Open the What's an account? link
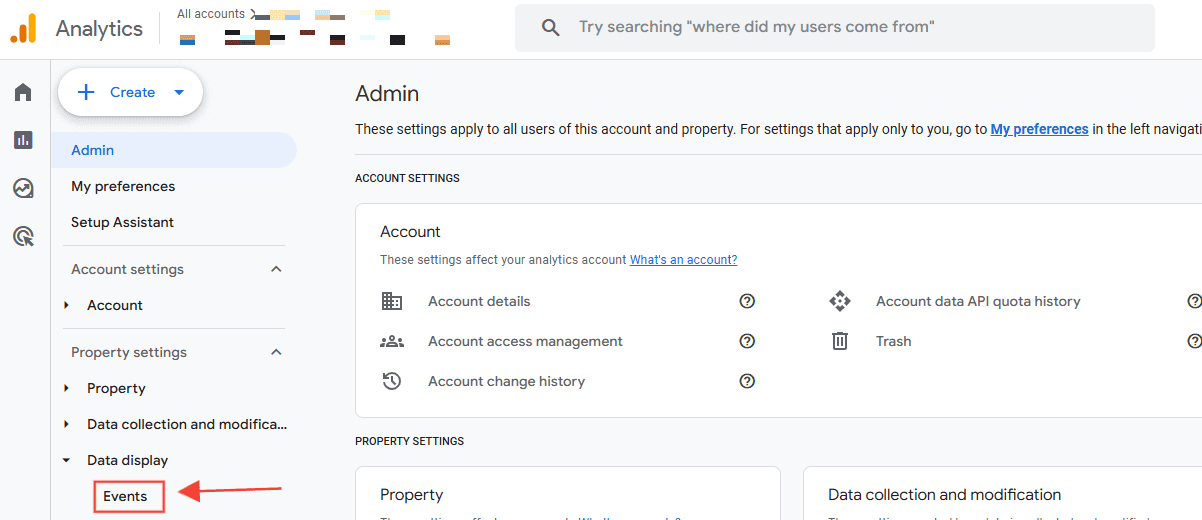 click(x=683, y=260)
